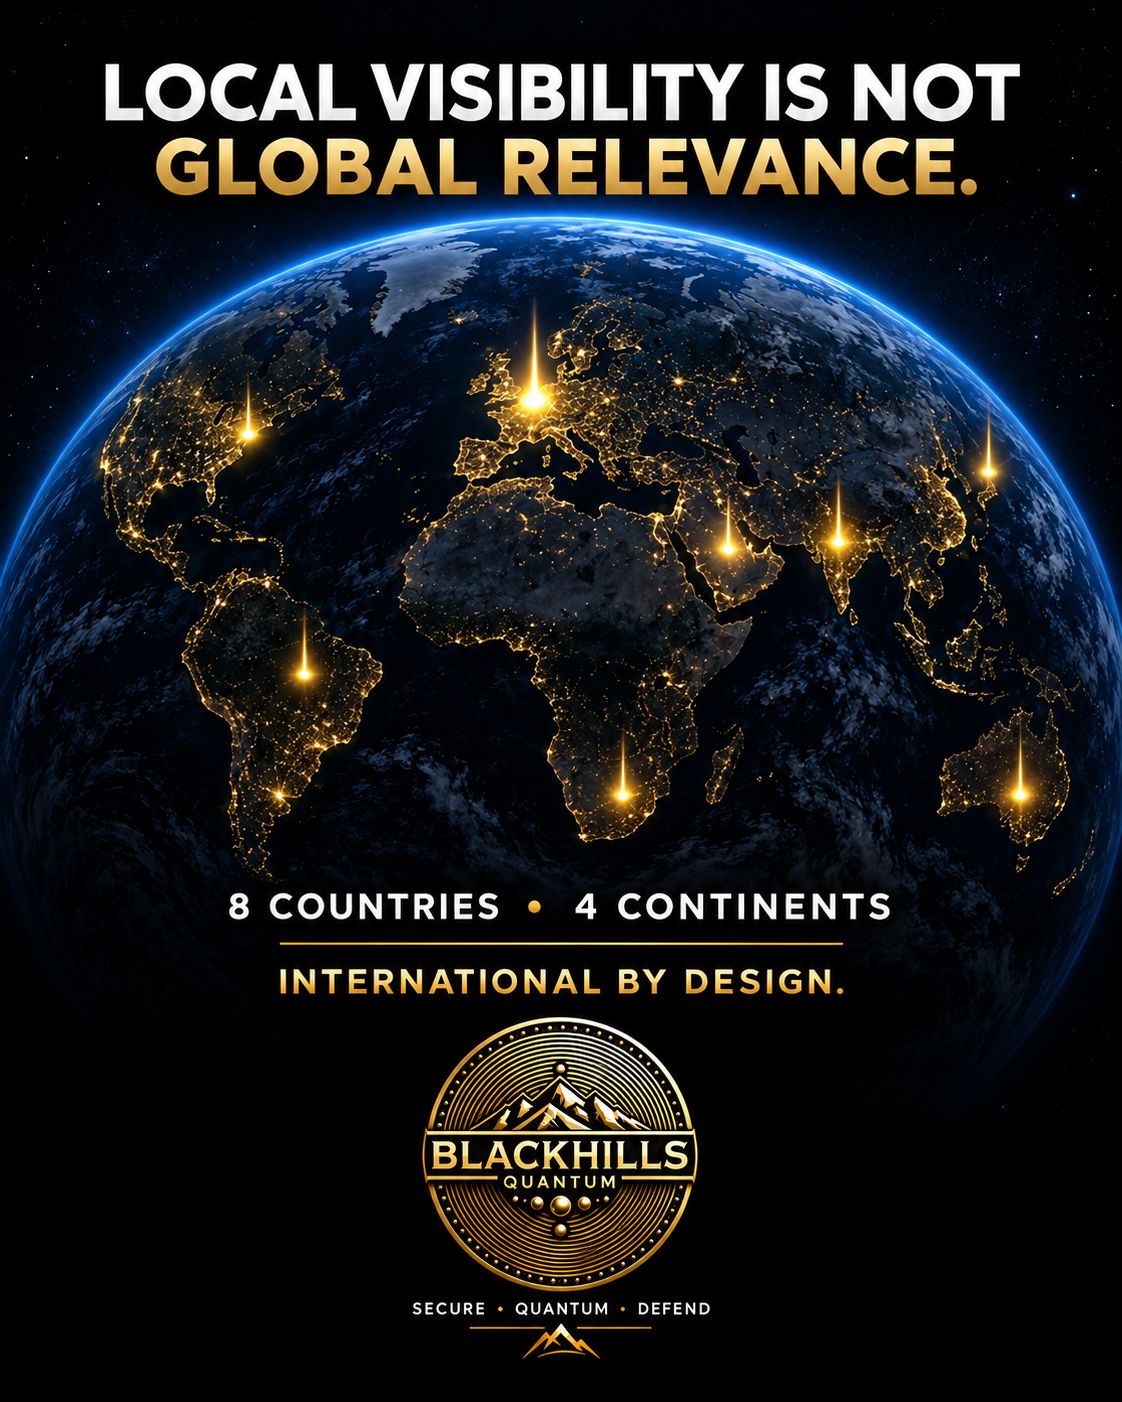Click the text '8 COUNTRIES'
The width and height of the screenshot is (1122, 1402).
(364, 907)
